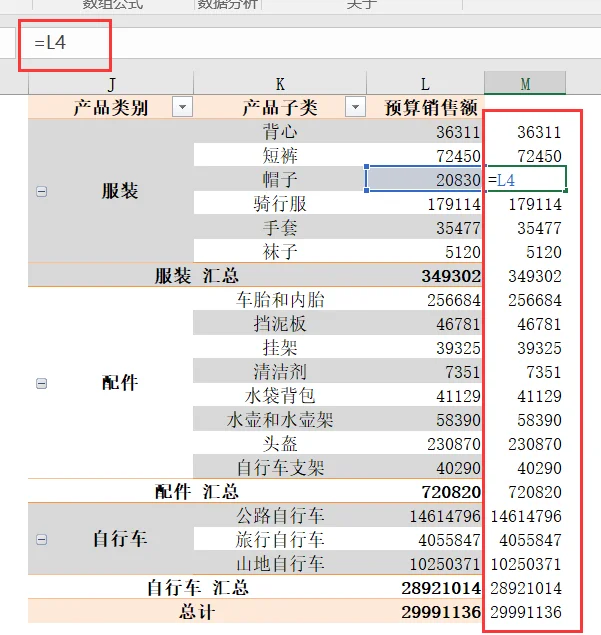
Task: Click the 服装 汇总 subtotal row label
Action: [197, 276]
